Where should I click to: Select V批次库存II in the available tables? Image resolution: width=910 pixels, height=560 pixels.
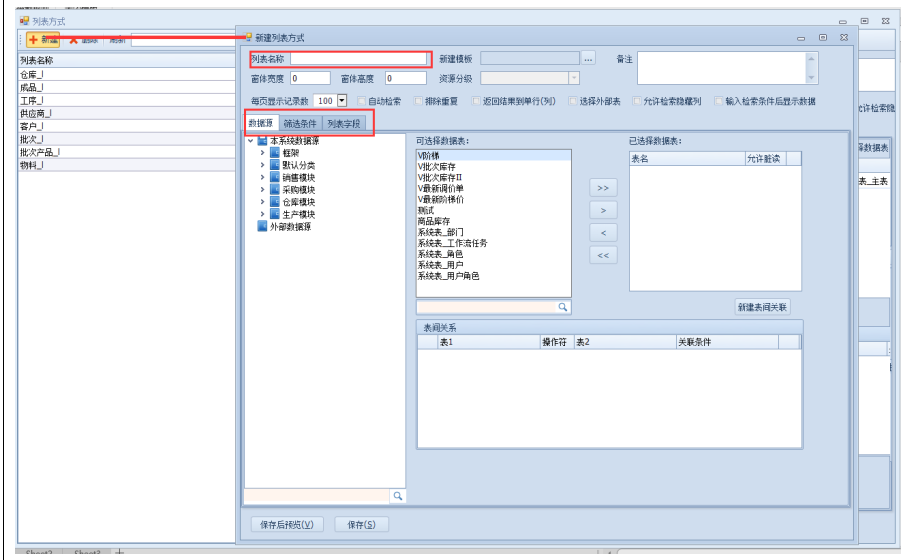coord(493,178)
